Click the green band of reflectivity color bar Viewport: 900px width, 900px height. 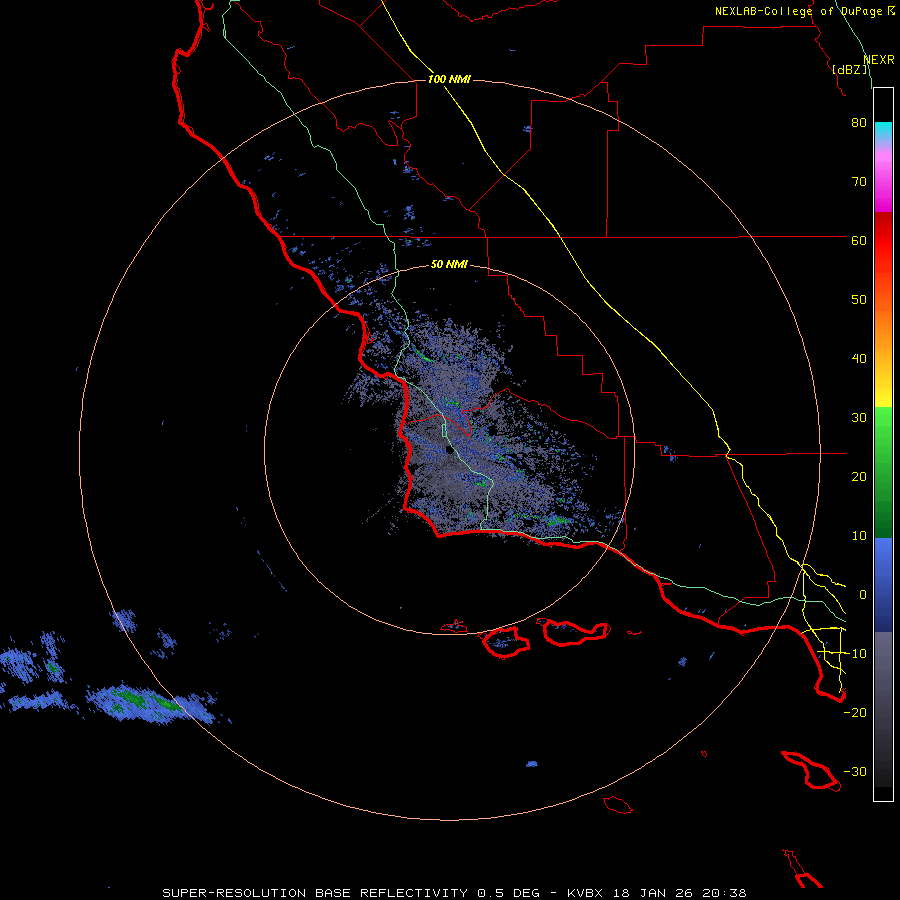tap(883, 472)
